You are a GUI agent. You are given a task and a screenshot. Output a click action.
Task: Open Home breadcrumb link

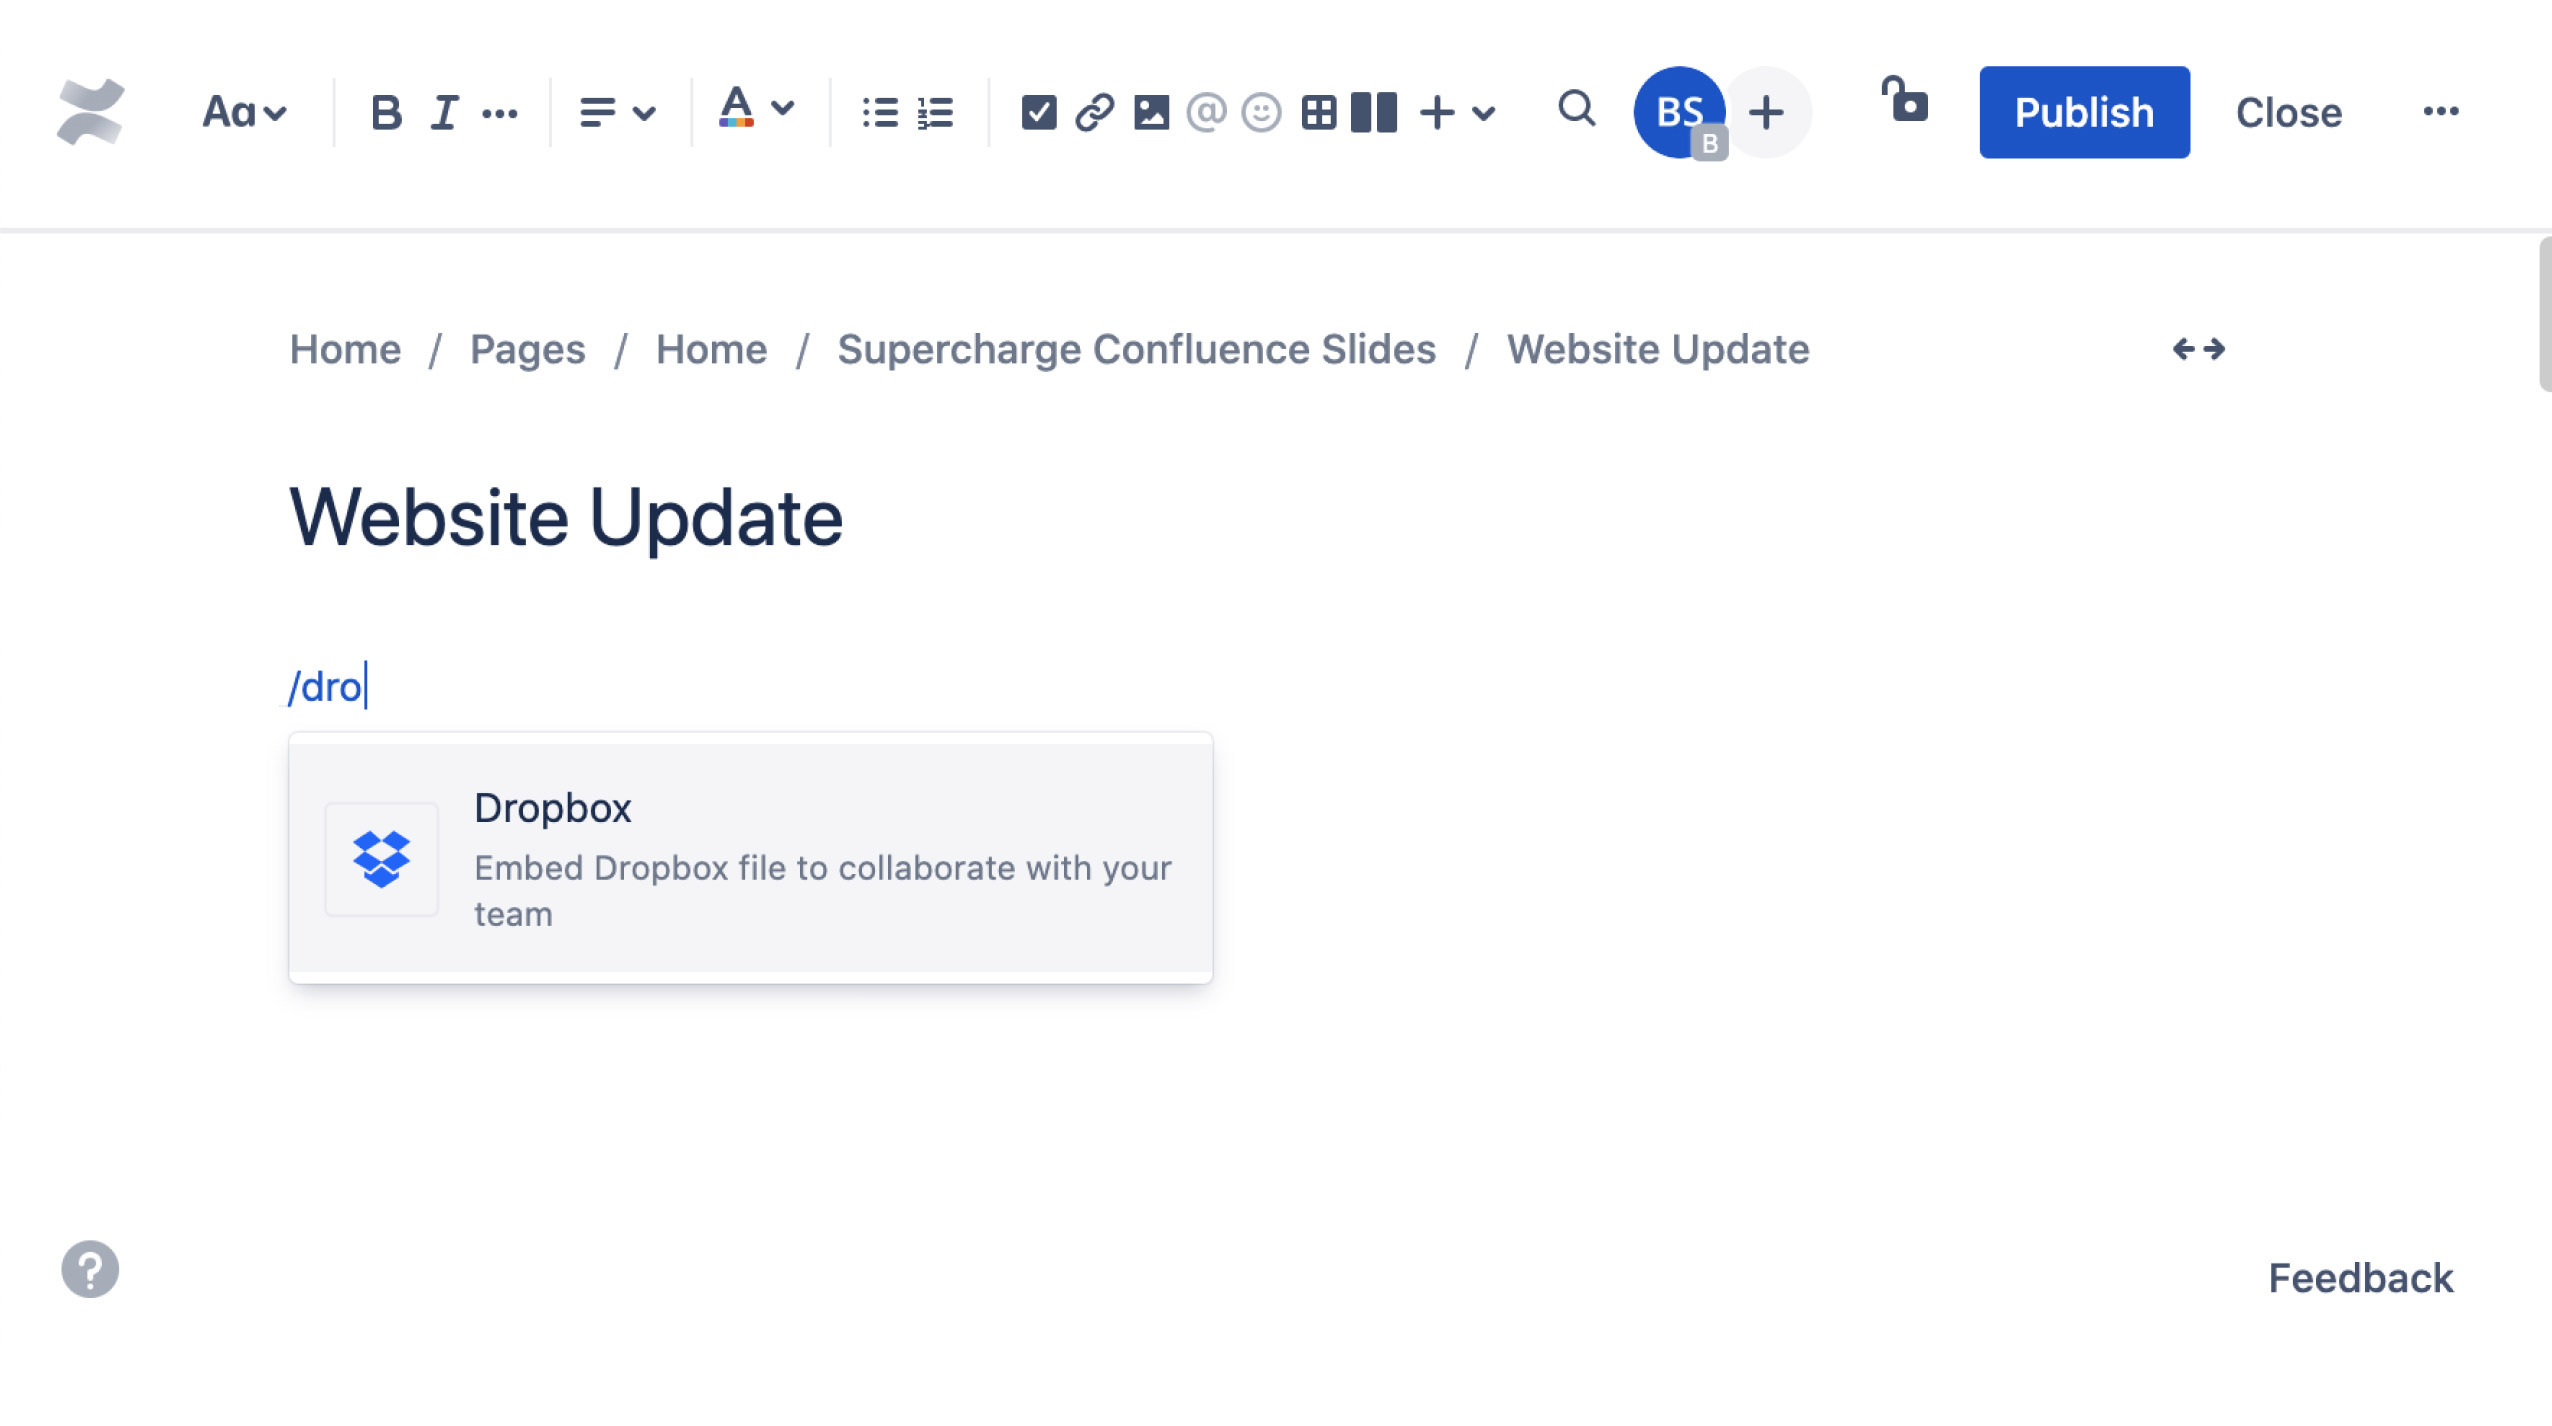344,349
